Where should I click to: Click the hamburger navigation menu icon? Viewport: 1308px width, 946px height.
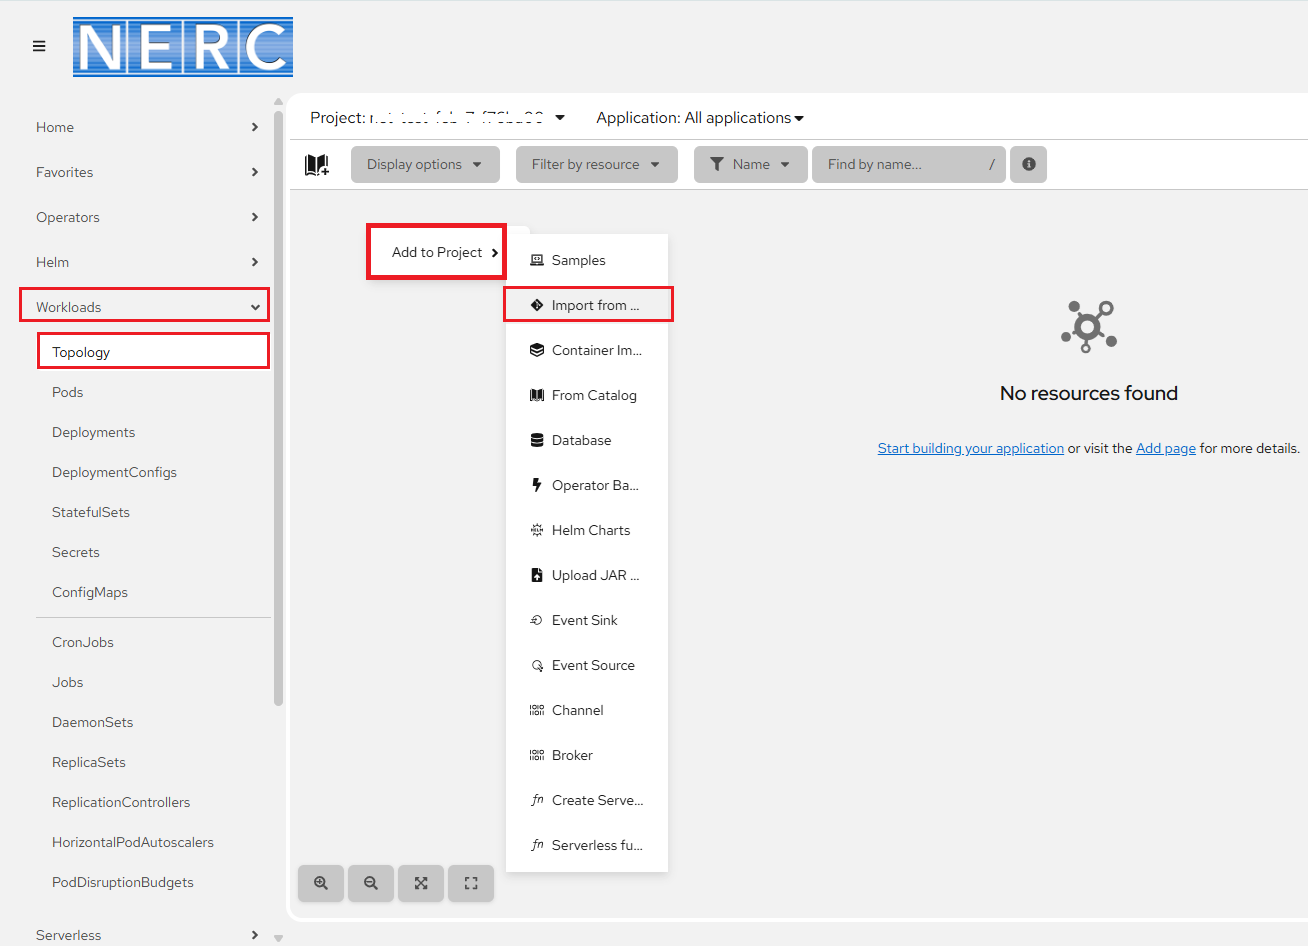coord(39,46)
